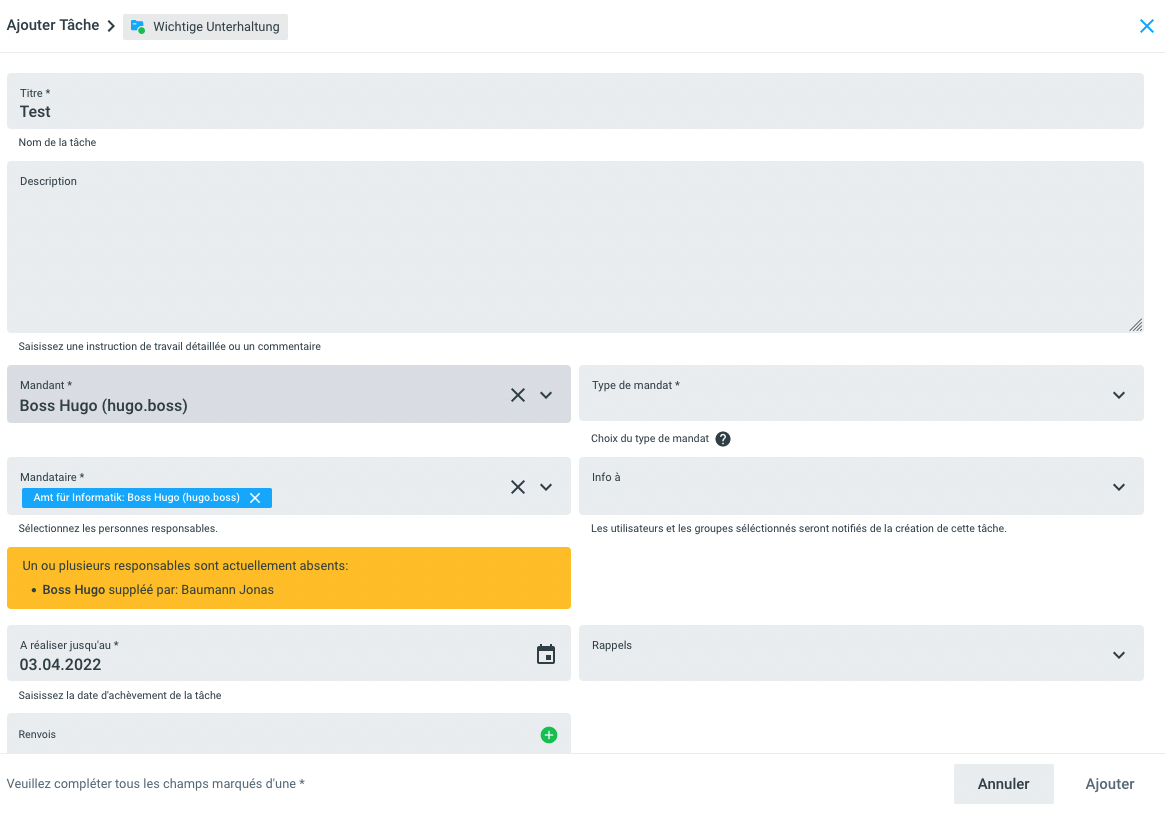Expand the Mandataire dropdown arrow
The image size is (1165, 813).
pos(546,487)
